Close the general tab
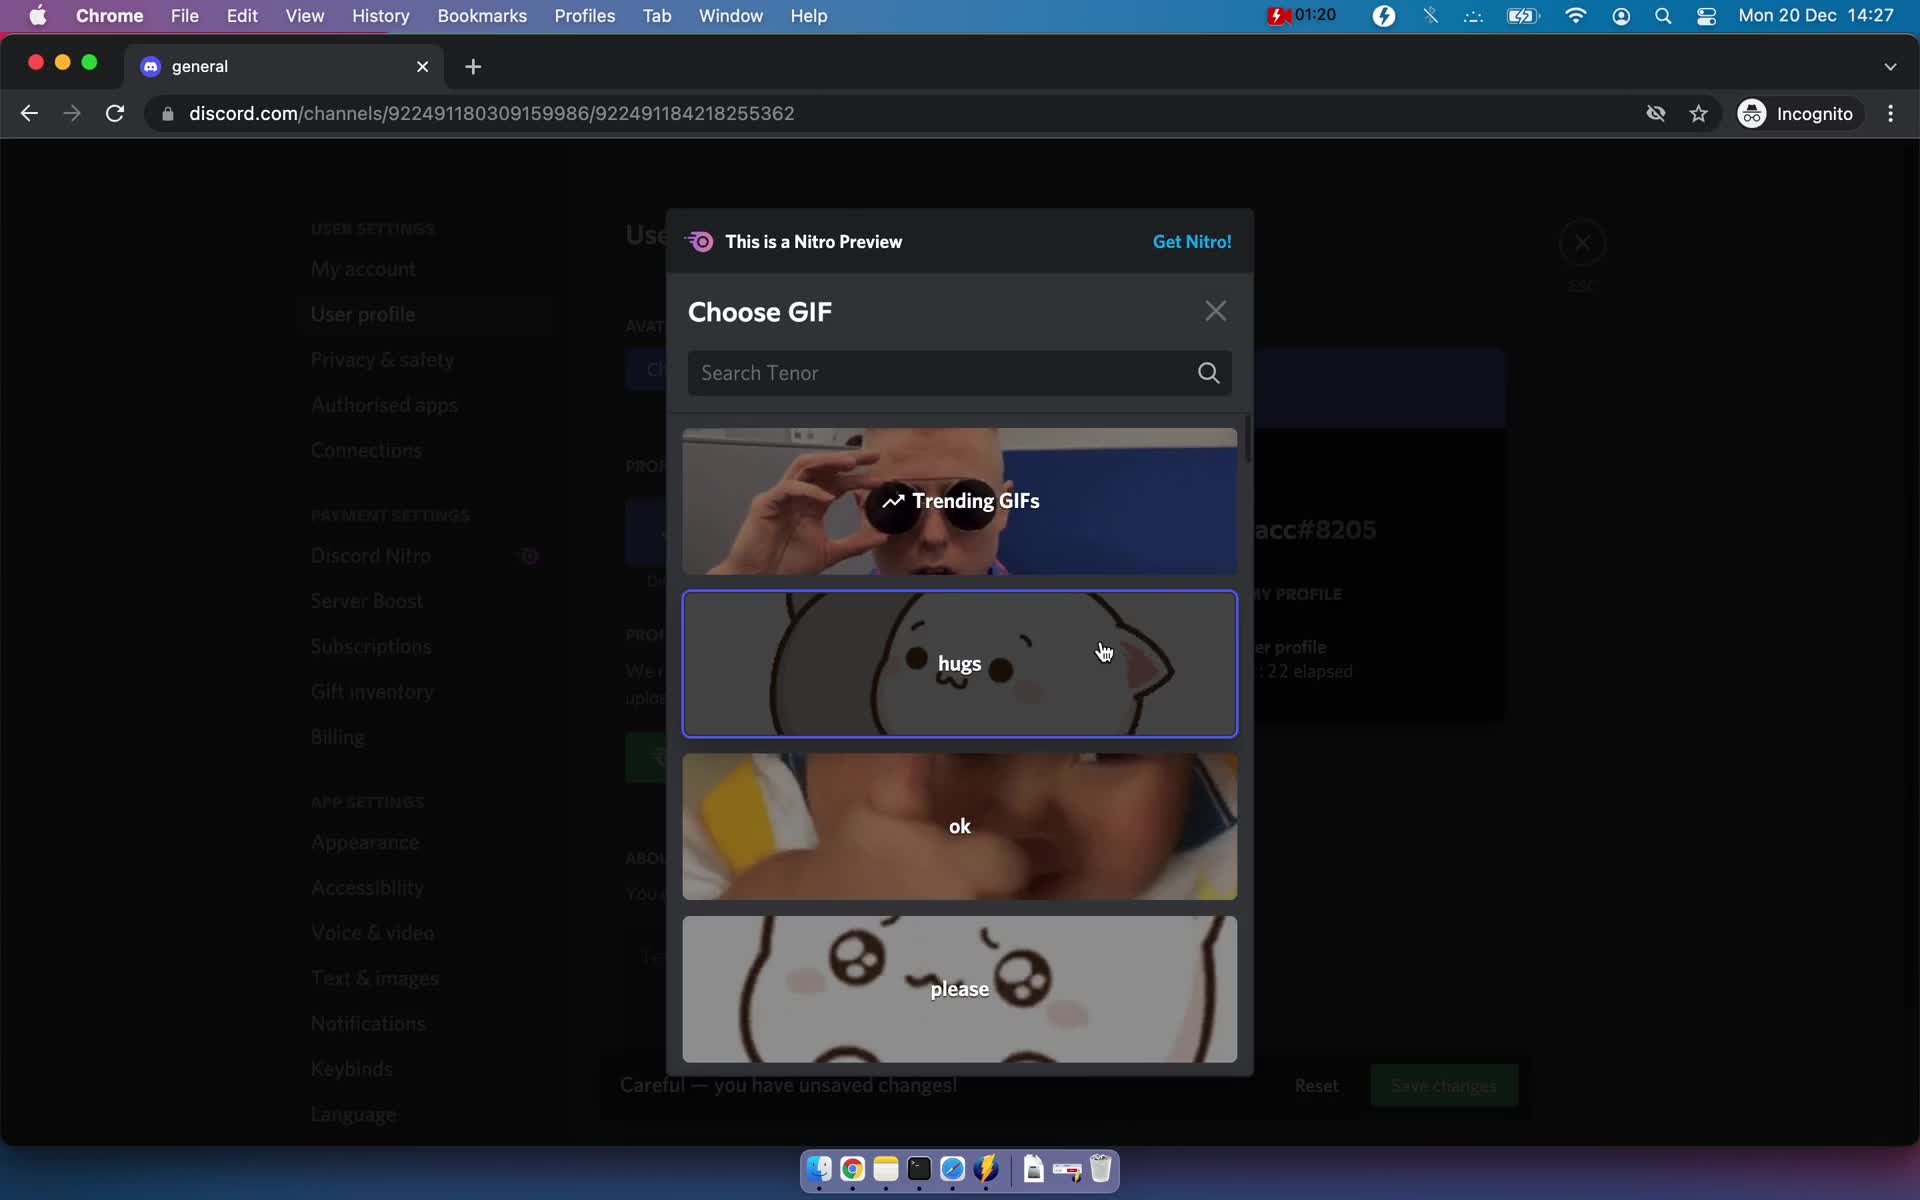 422,66
